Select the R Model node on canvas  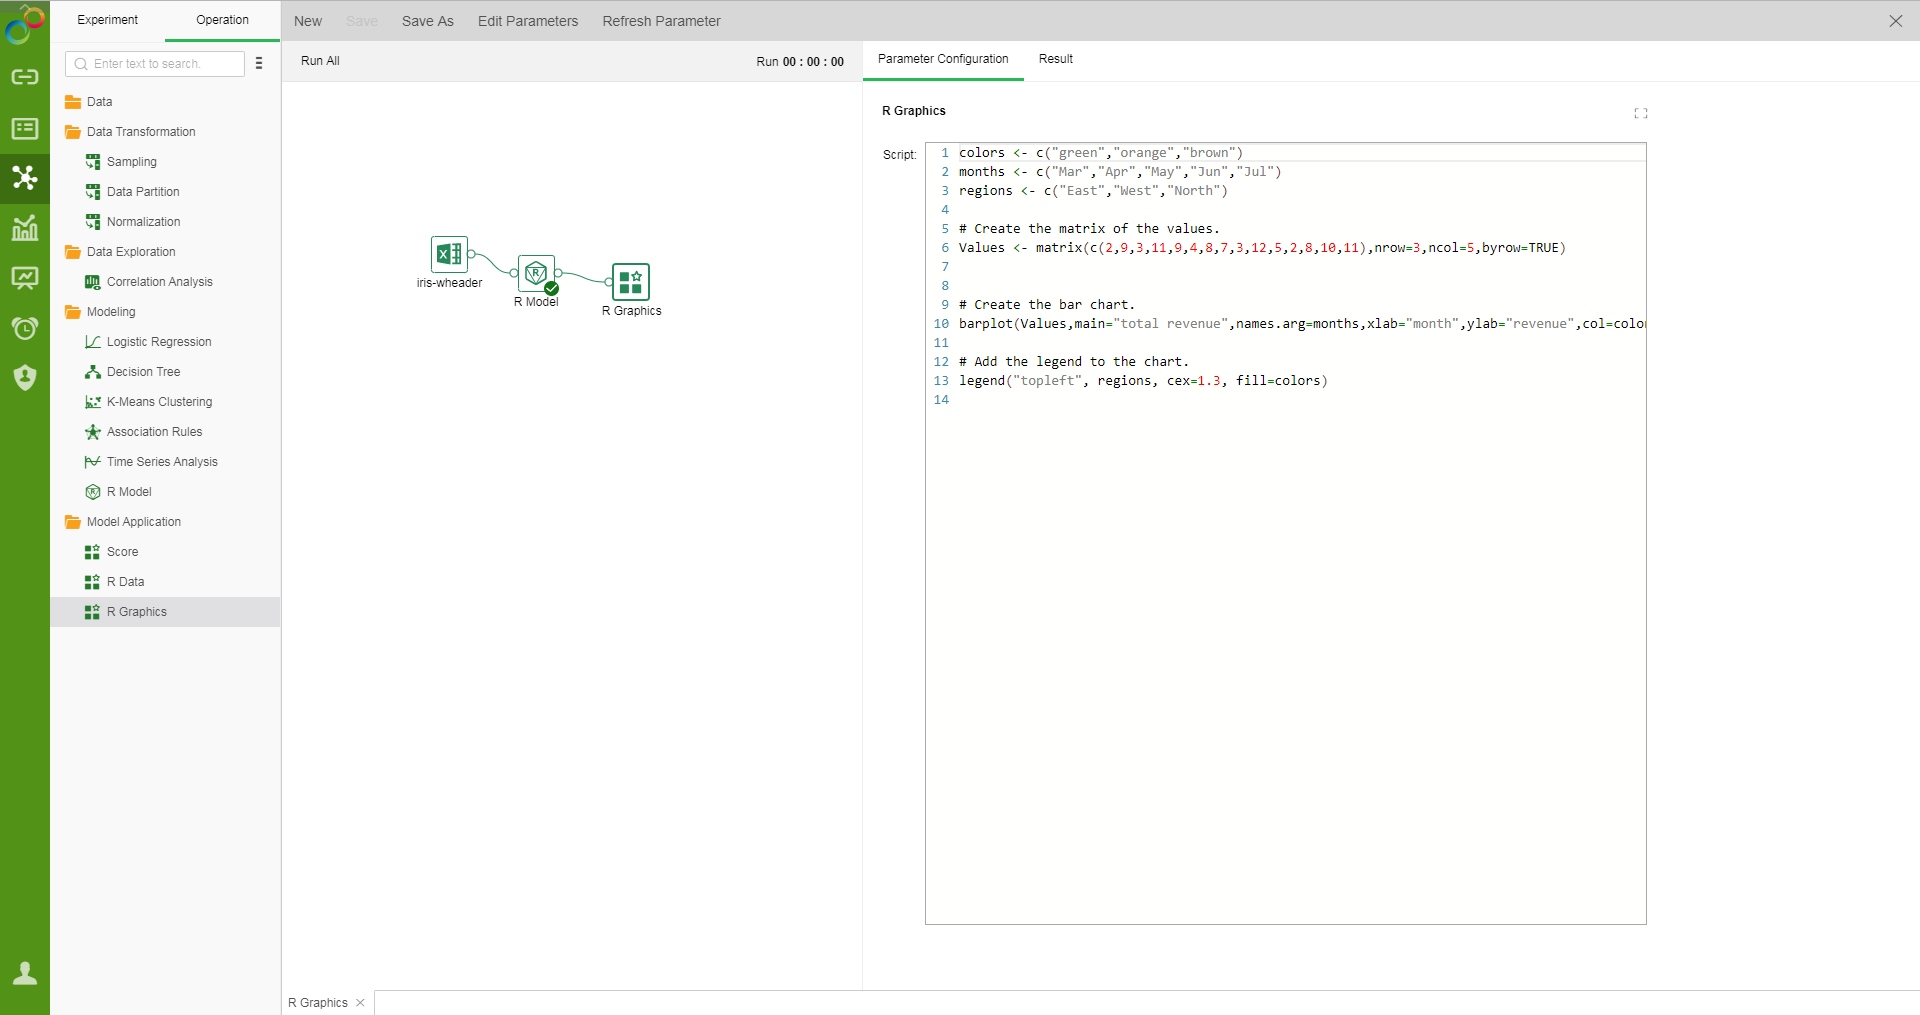point(536,273)
